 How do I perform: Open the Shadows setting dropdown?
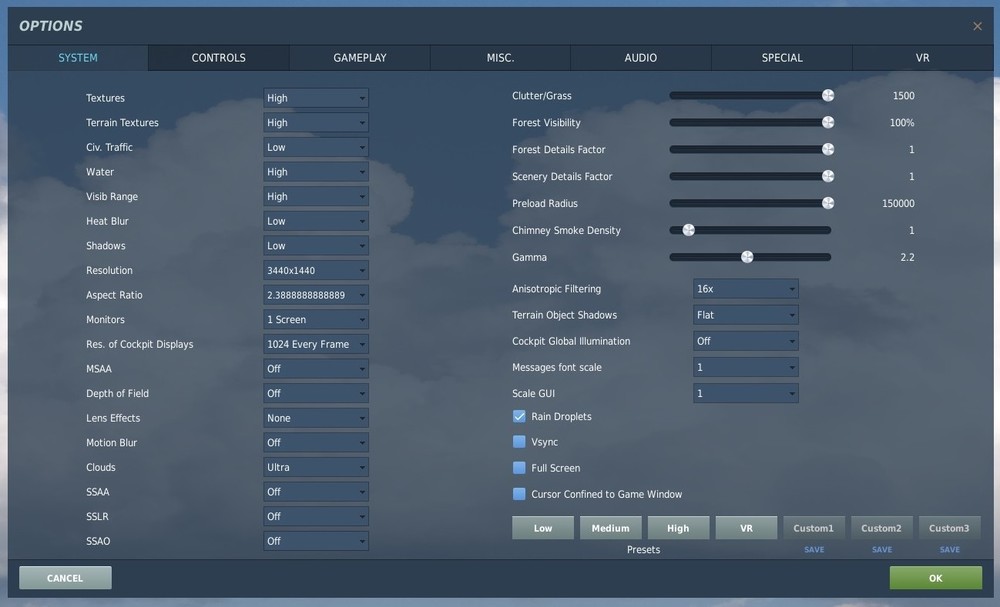(x=315, y=245)
